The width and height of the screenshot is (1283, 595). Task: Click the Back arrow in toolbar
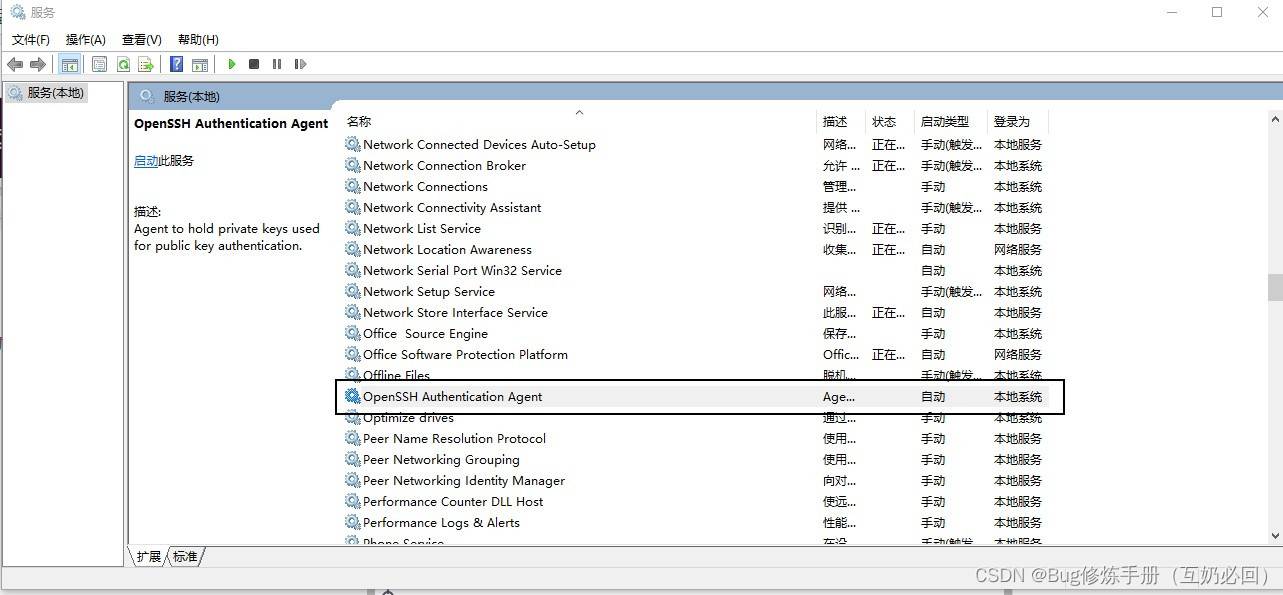(x=15, y=64)
